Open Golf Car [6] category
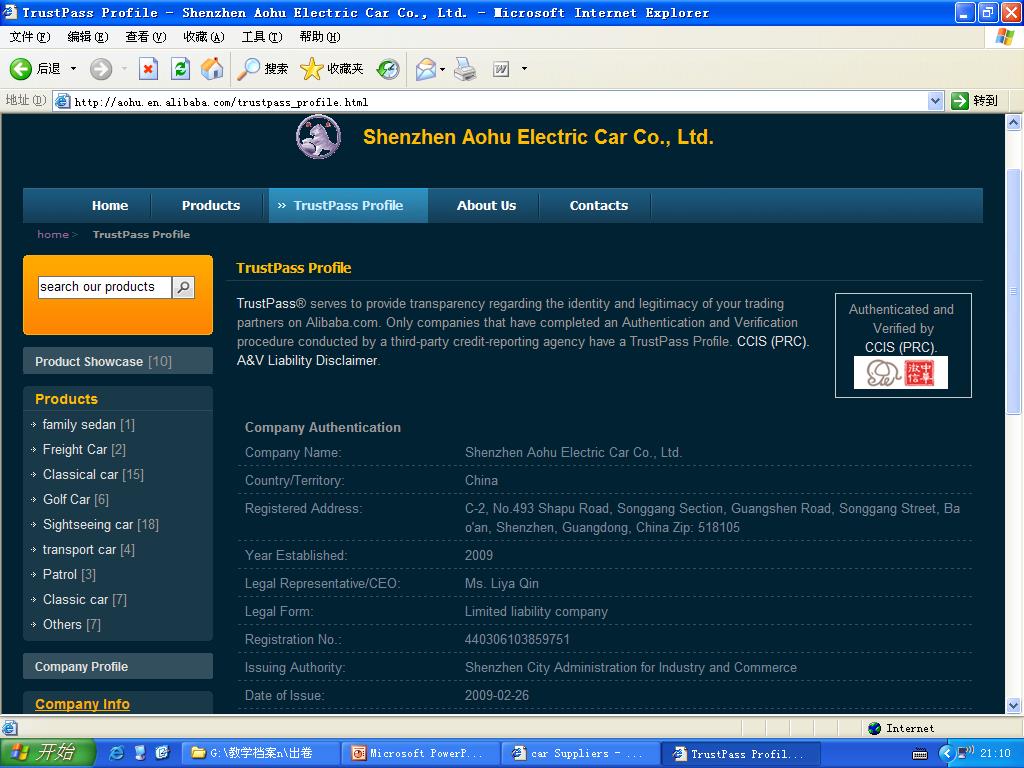 75,500
